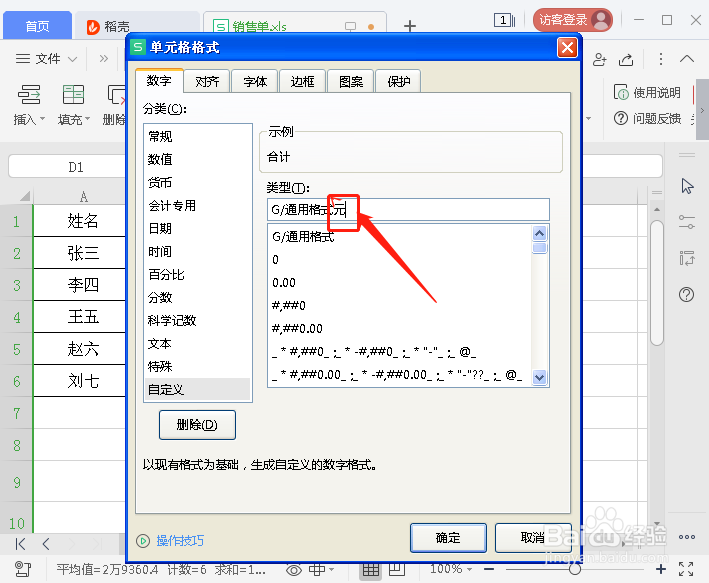This screenshot has height=583, width=709.
Task: Select #,##0.00 format in type list
Action: [400, 329]
